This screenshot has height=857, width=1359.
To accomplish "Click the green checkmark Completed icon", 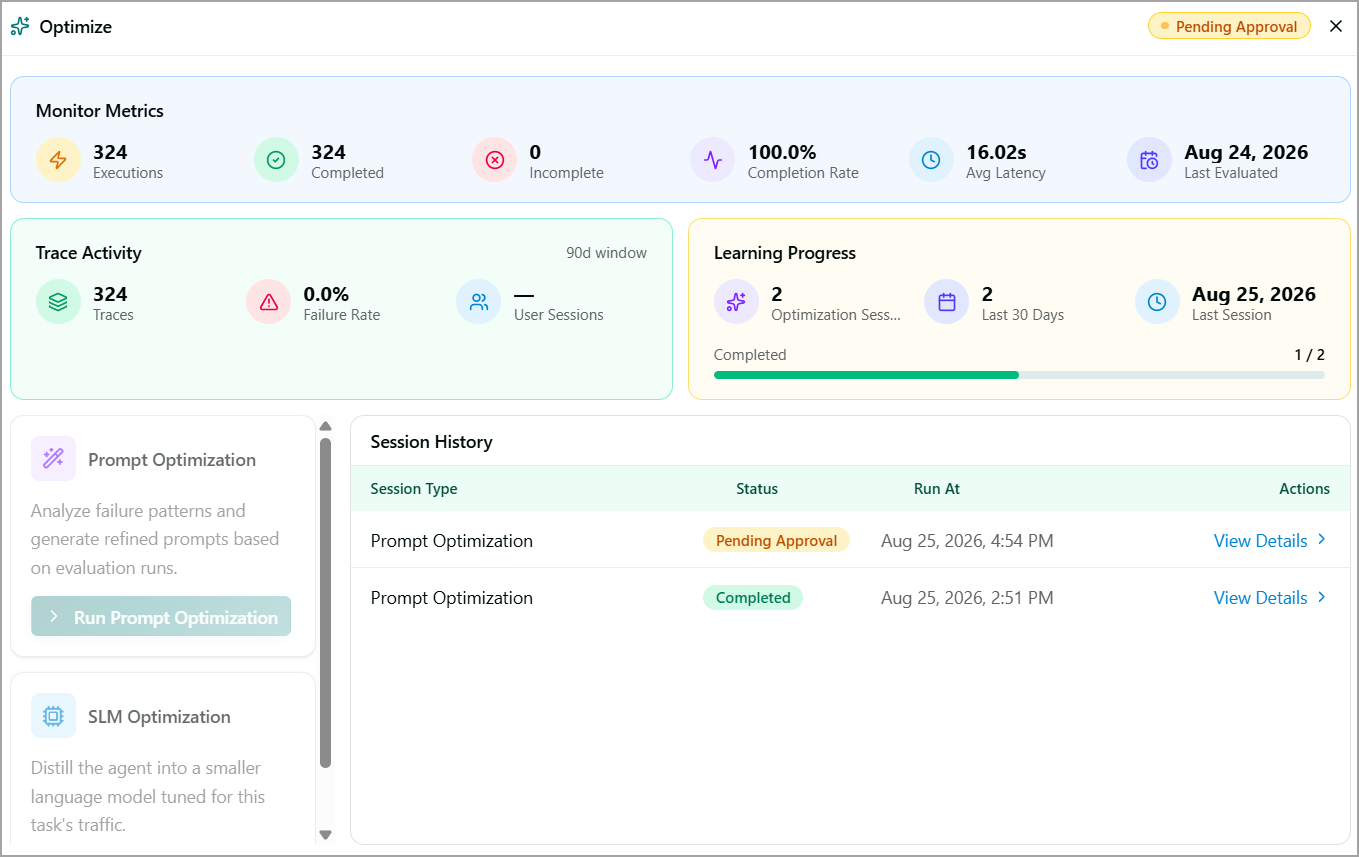I will 276,160.
